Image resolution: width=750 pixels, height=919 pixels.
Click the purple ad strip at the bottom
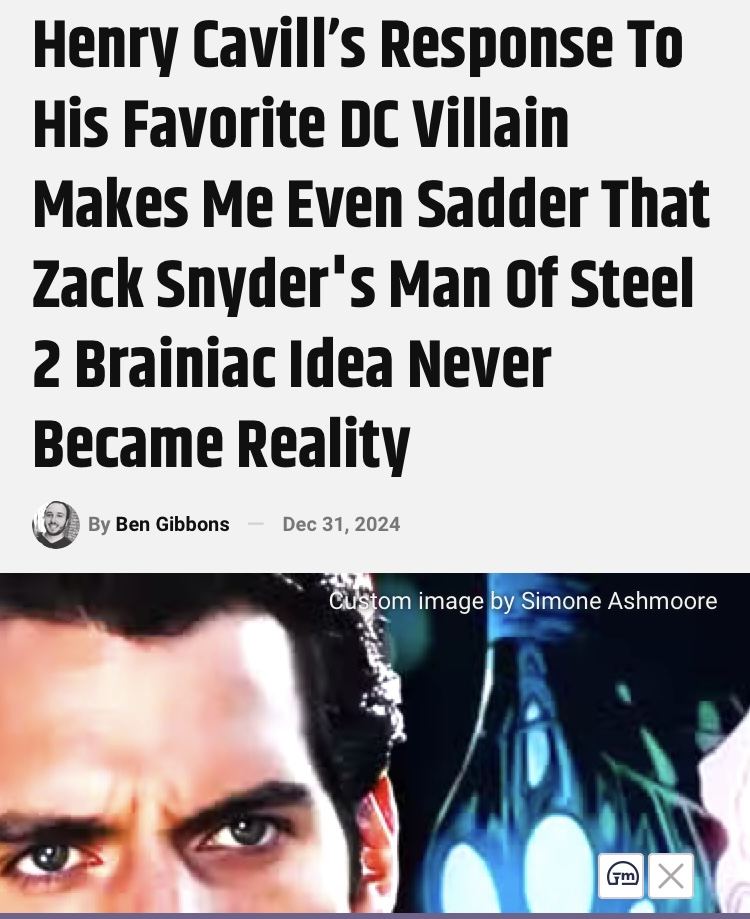coord(375,915)
